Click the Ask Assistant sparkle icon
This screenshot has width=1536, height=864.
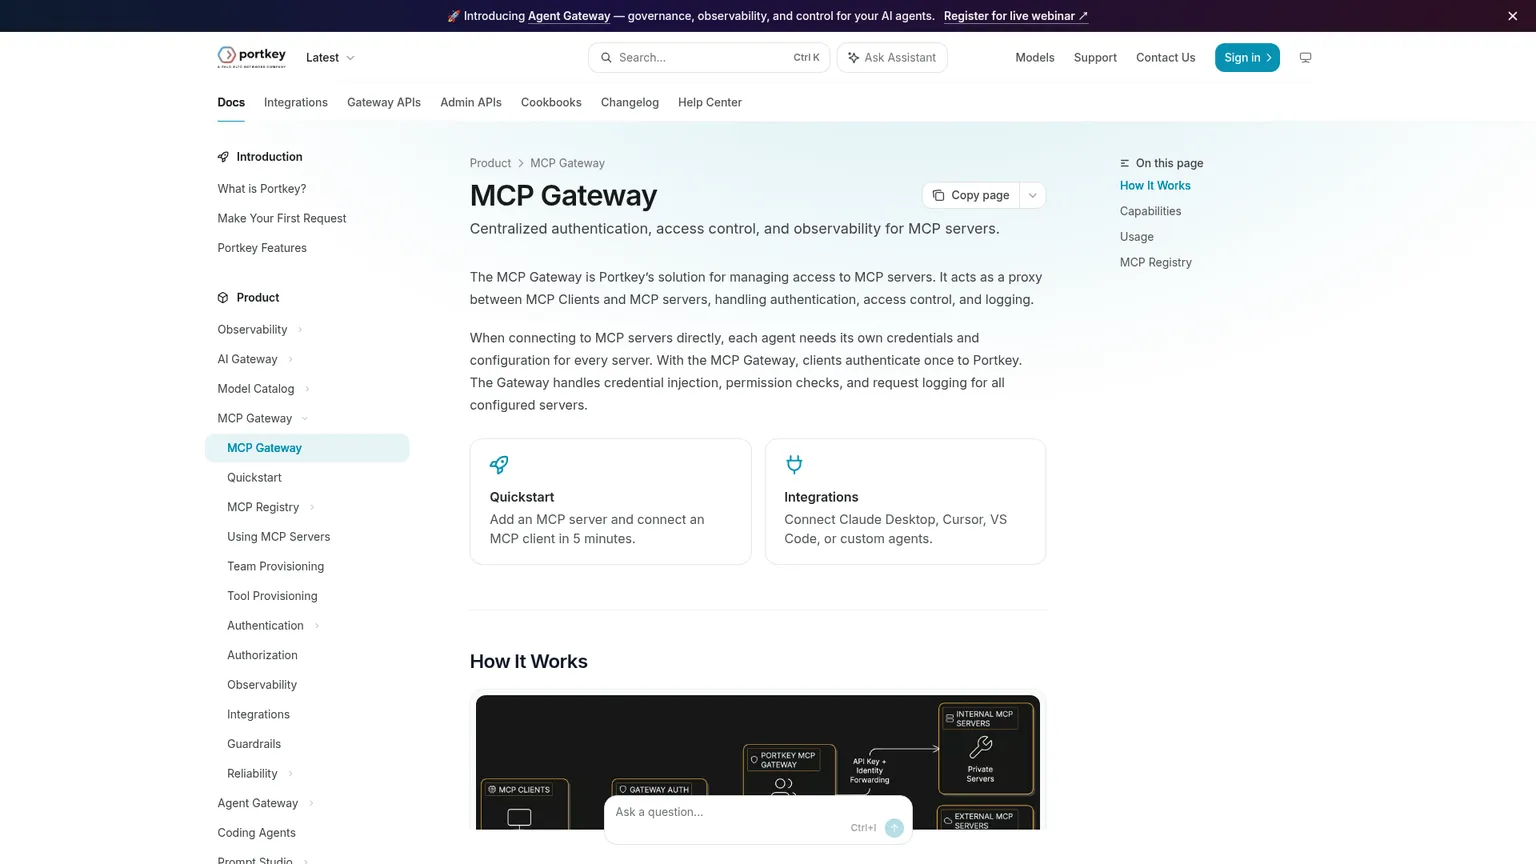pyautogui.click(x=853, y=58)
